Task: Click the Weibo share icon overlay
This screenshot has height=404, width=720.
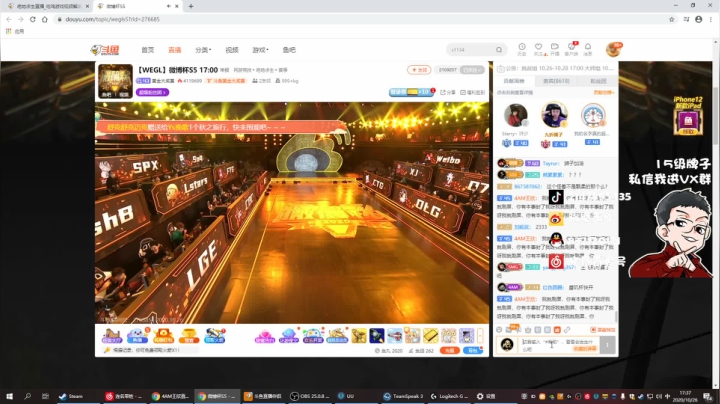Action: click(x=556, y=219)
